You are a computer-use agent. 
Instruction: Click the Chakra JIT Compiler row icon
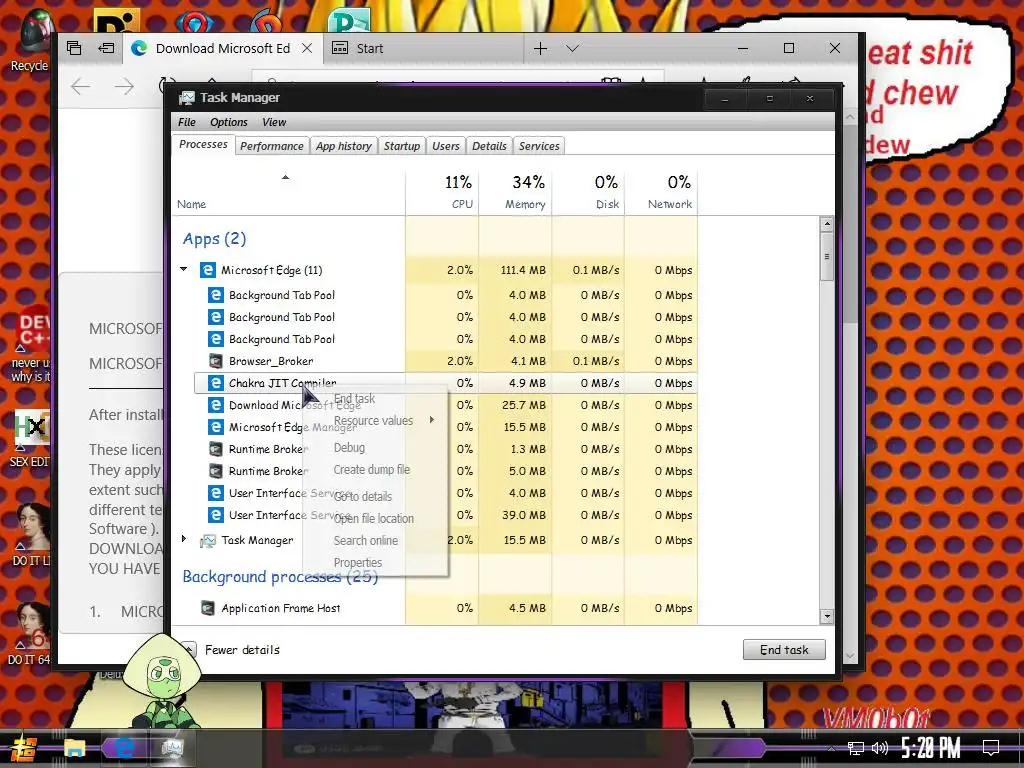coord(216,383)
